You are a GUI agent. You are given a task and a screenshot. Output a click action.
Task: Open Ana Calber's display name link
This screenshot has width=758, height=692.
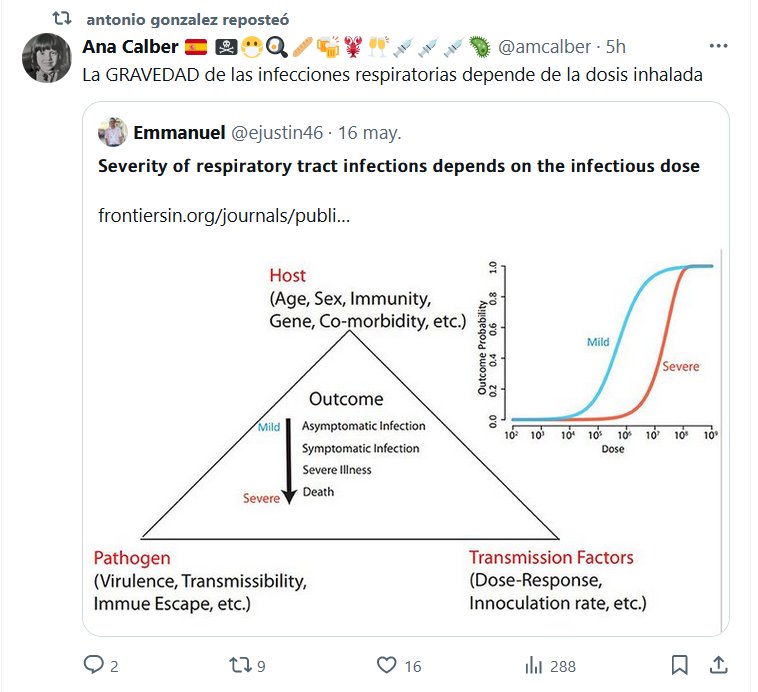click(130, 47)
